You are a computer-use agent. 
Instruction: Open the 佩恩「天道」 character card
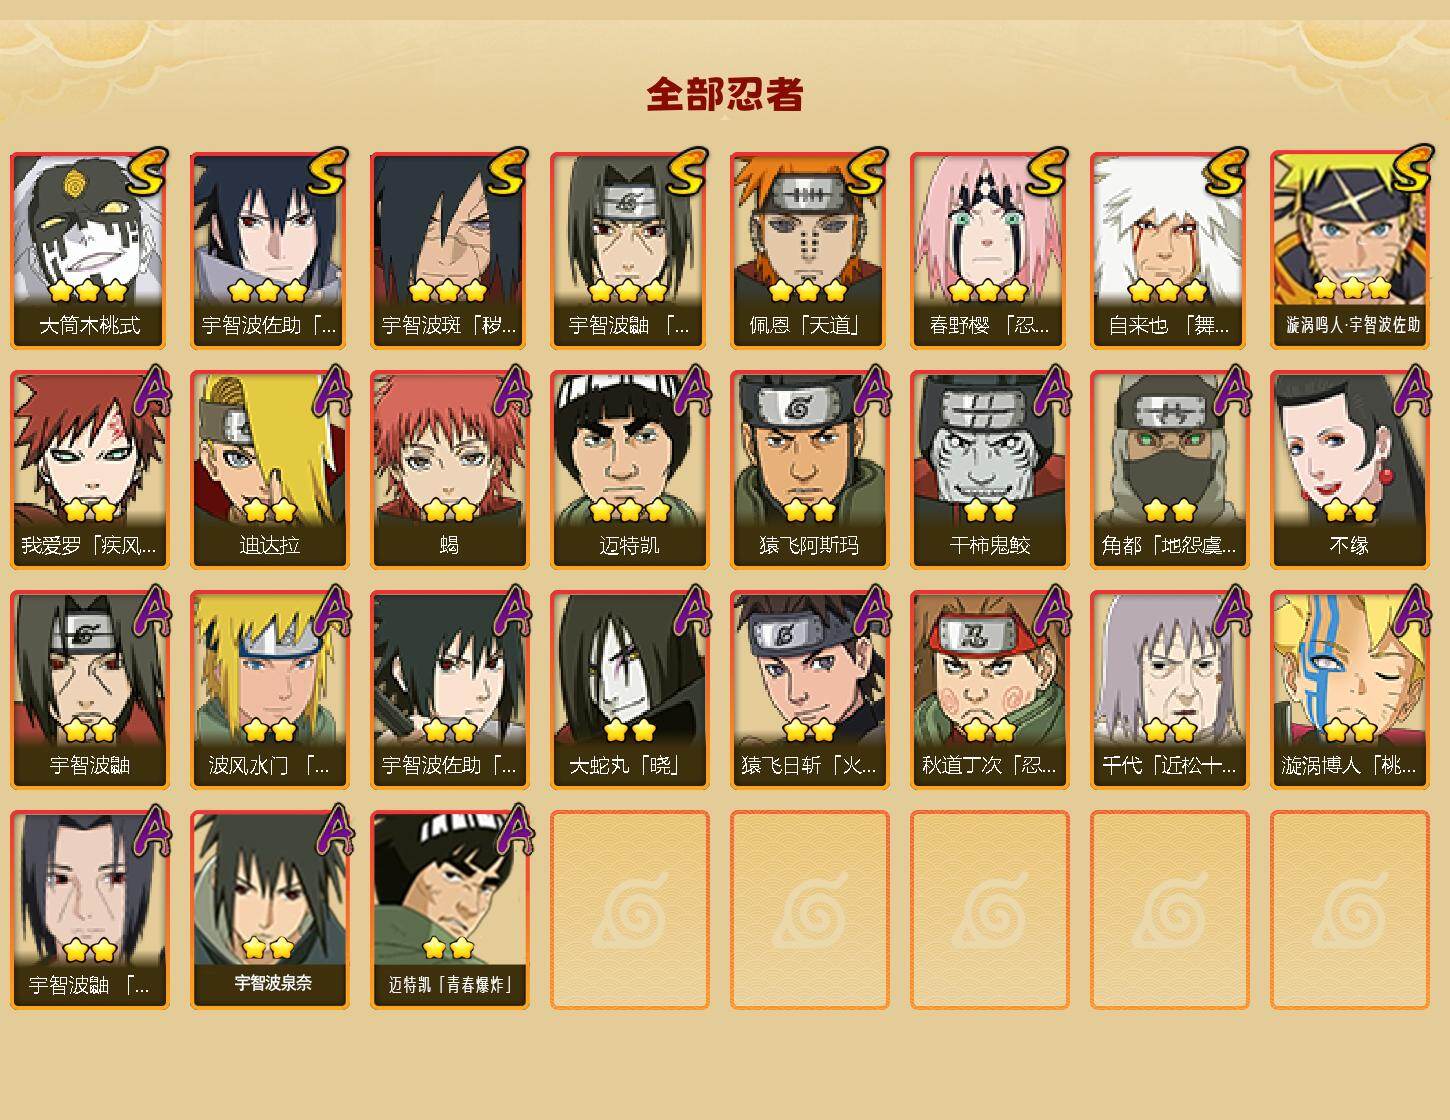(x=809, y=250)
